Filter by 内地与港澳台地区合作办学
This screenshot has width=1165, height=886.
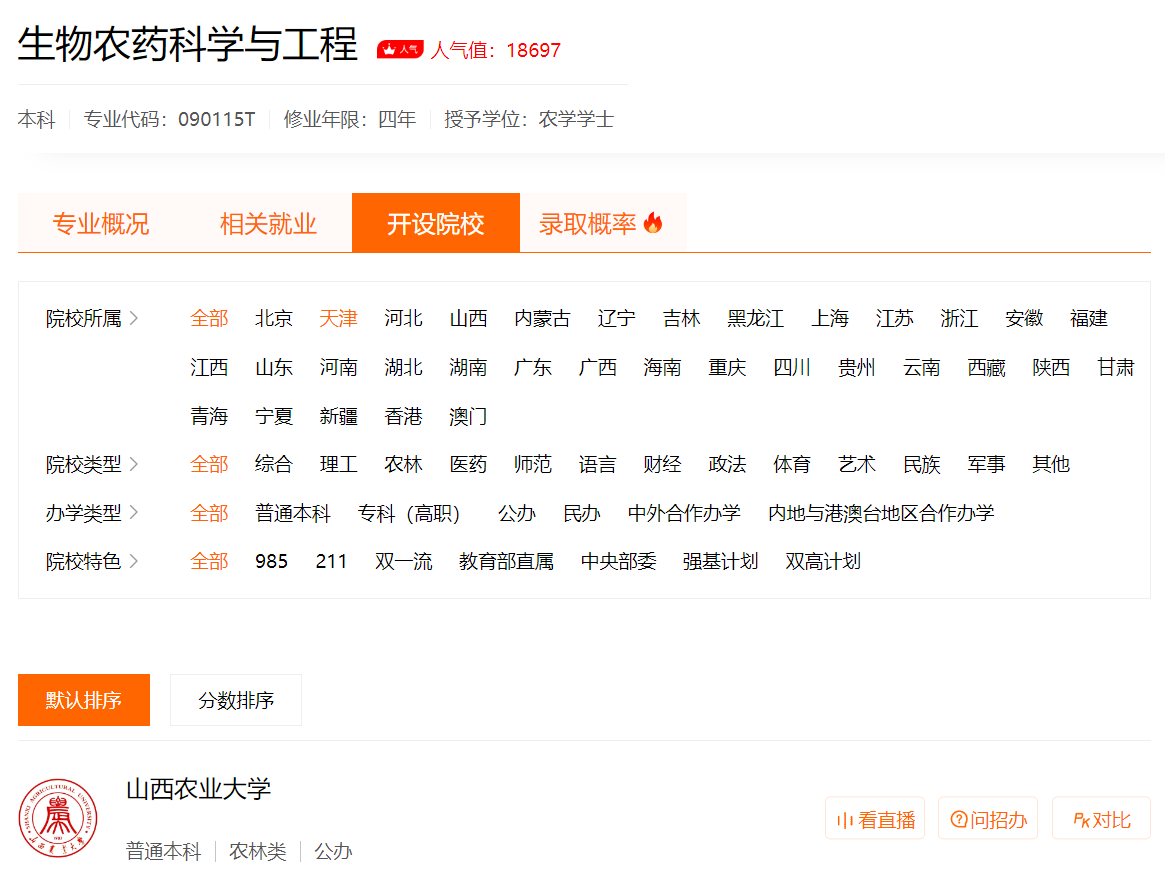(x=880, y=513)
